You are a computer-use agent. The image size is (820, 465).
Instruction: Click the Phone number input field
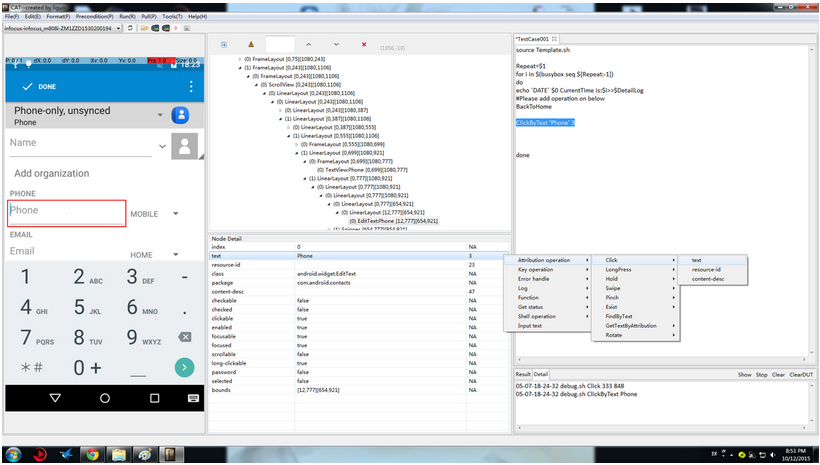66,212
